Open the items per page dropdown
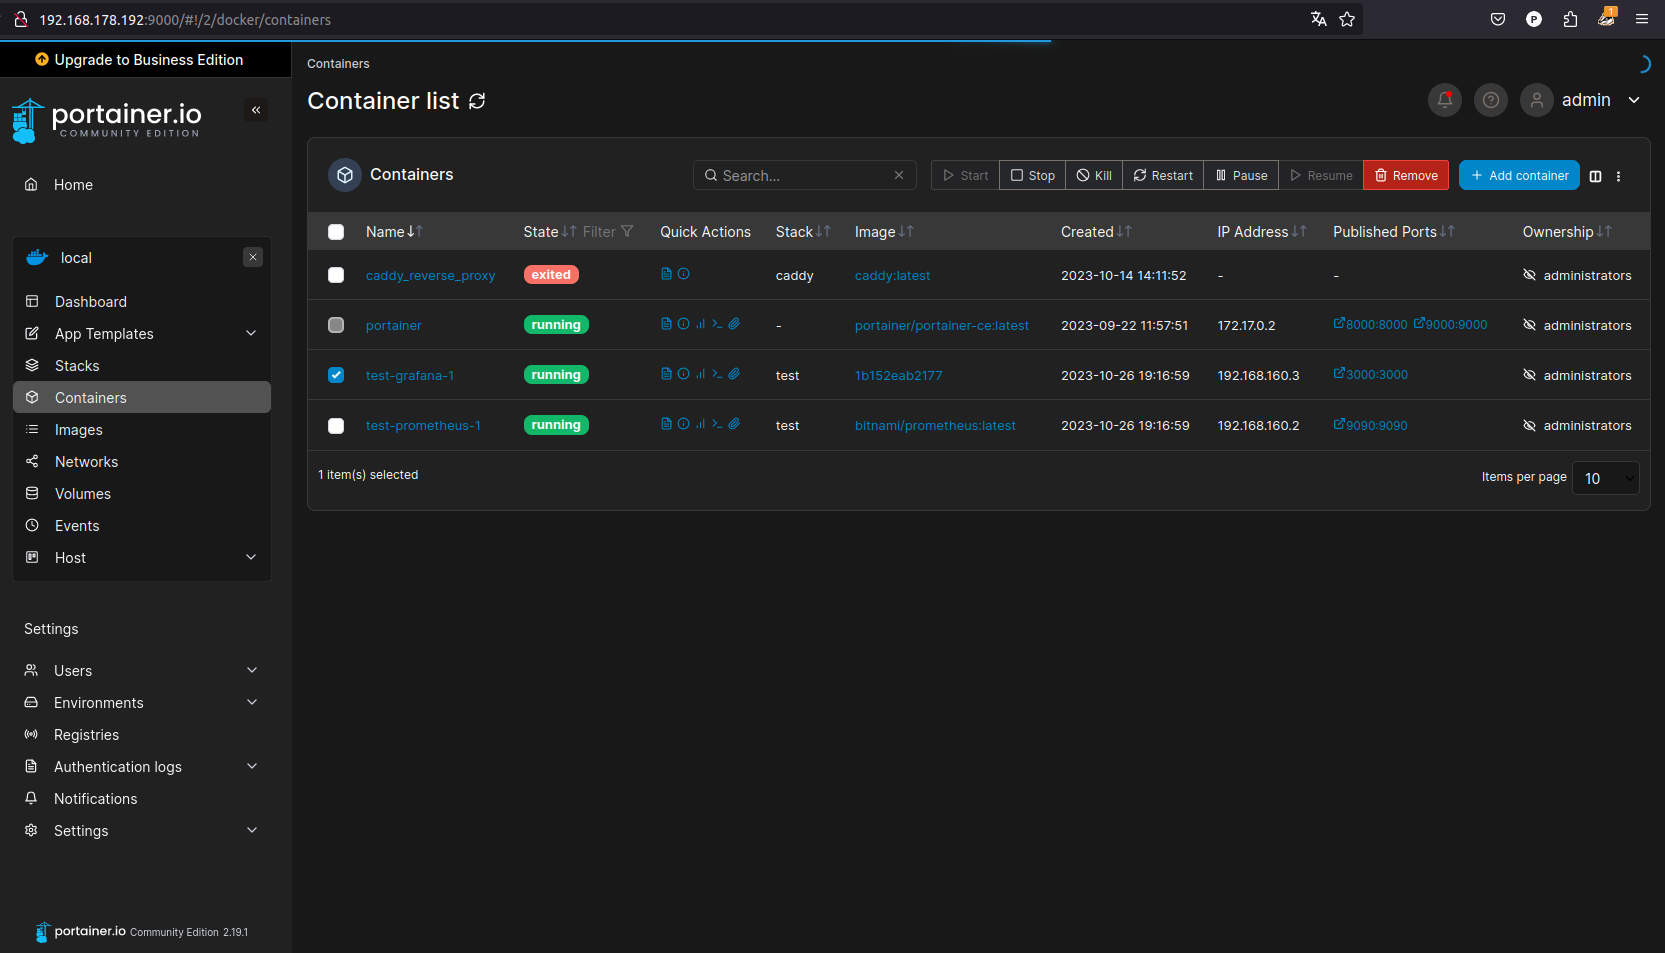Viewport: 1665px width, 953px height. pyautogui.click(x=1605, y=478)
